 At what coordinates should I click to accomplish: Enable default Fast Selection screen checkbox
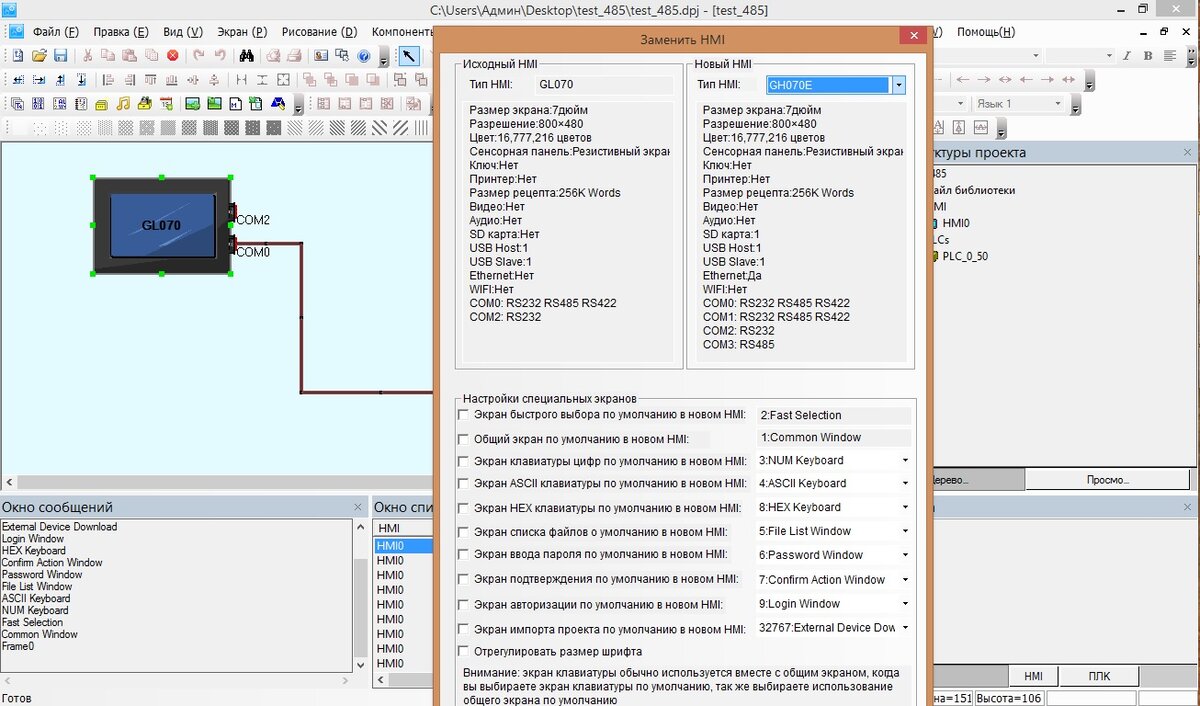(463, 414)
